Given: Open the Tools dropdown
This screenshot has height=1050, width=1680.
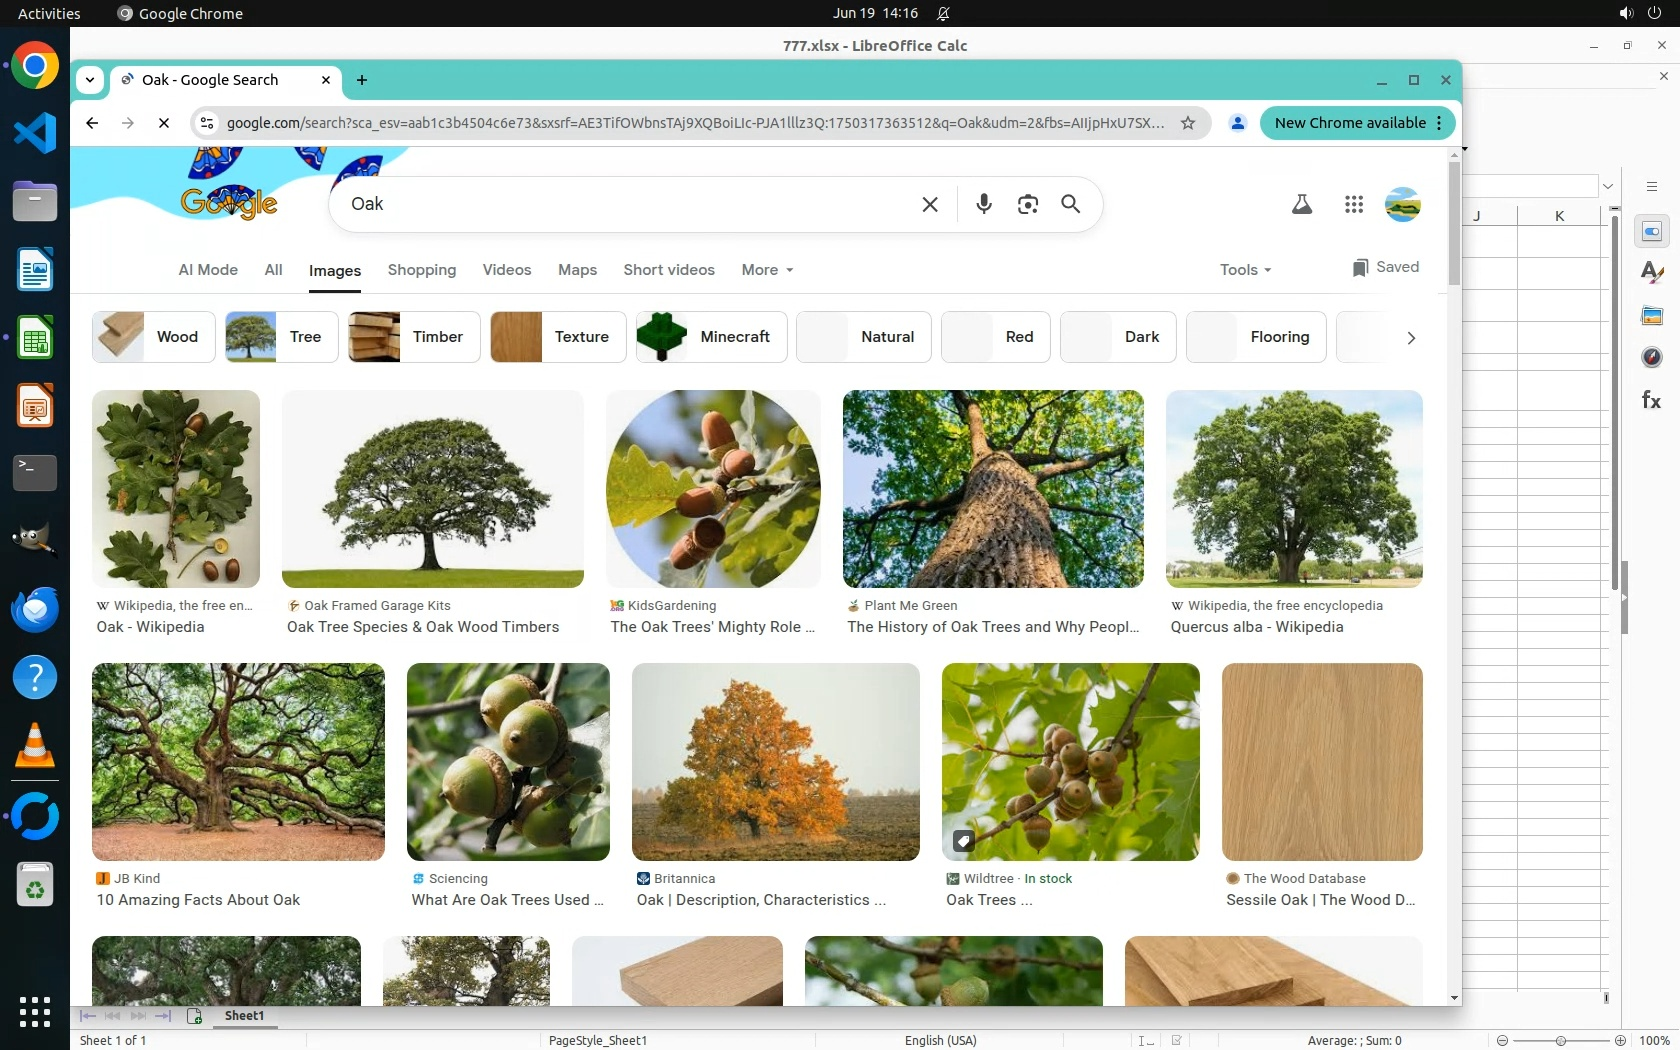Looking at the screenshot, I should [1244, 270].
